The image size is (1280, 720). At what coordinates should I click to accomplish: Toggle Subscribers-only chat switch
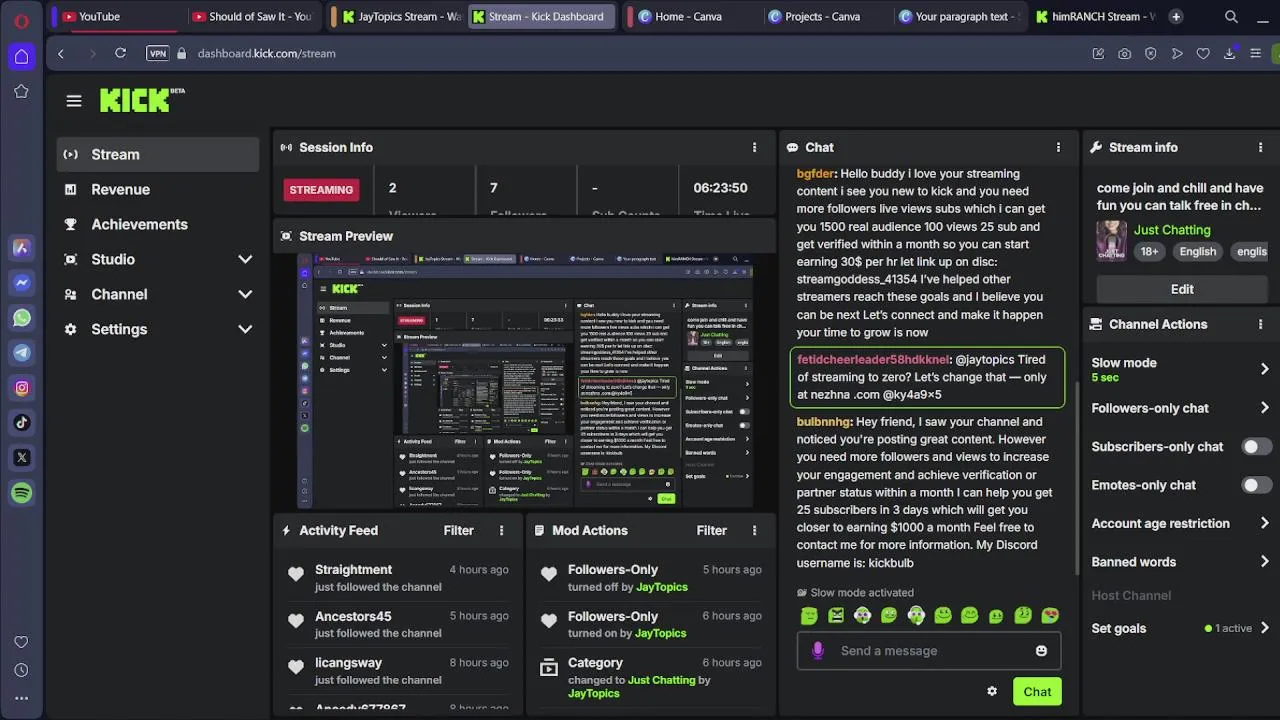(1256, 447)
